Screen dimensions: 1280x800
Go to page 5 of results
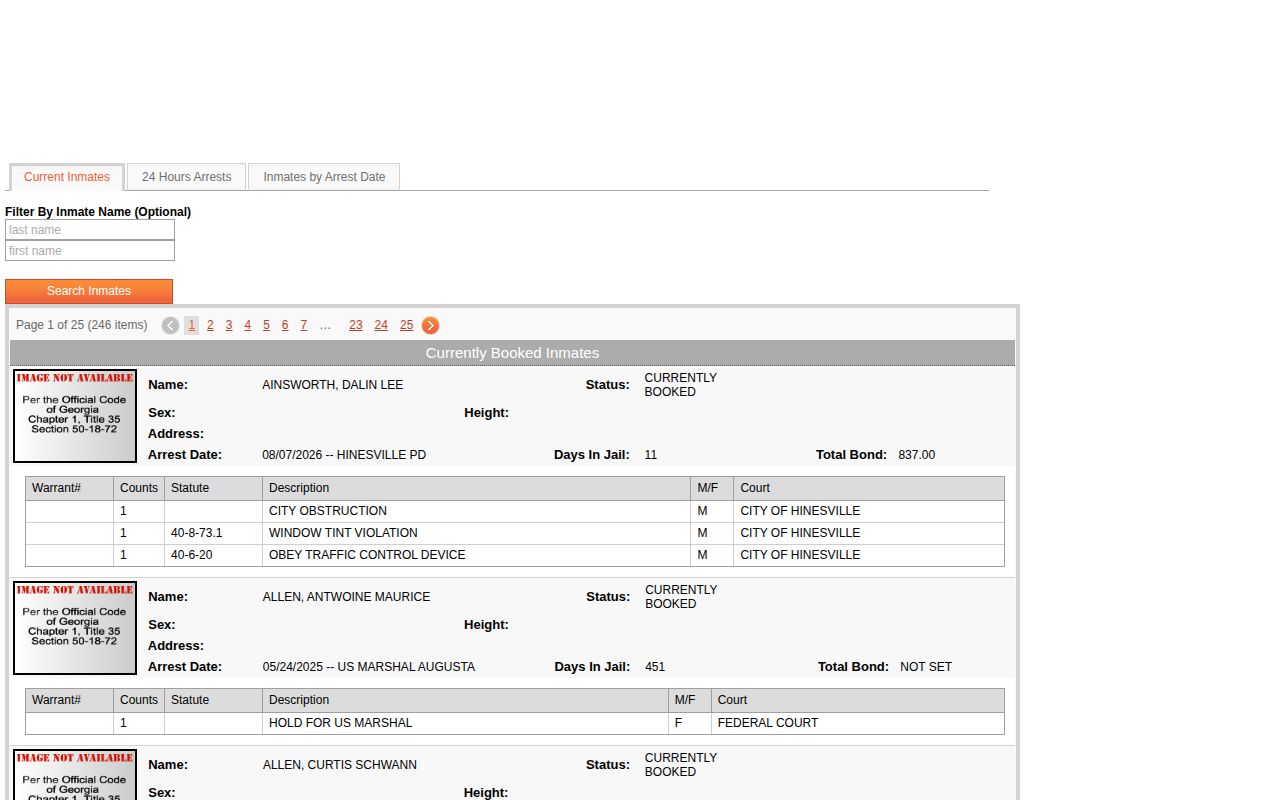click(x=266, y=325)
